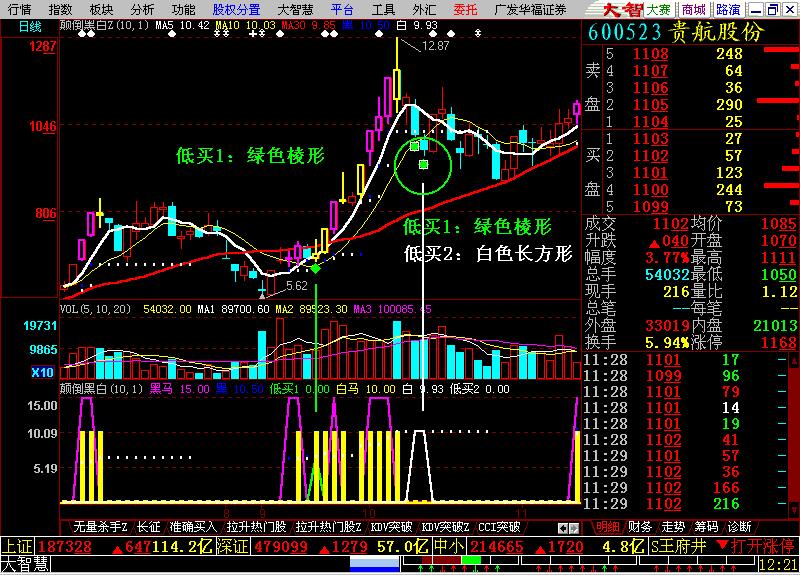Click the 日线 period selector
Viewport: 800px width, 575px height.
tap(29, 25)
